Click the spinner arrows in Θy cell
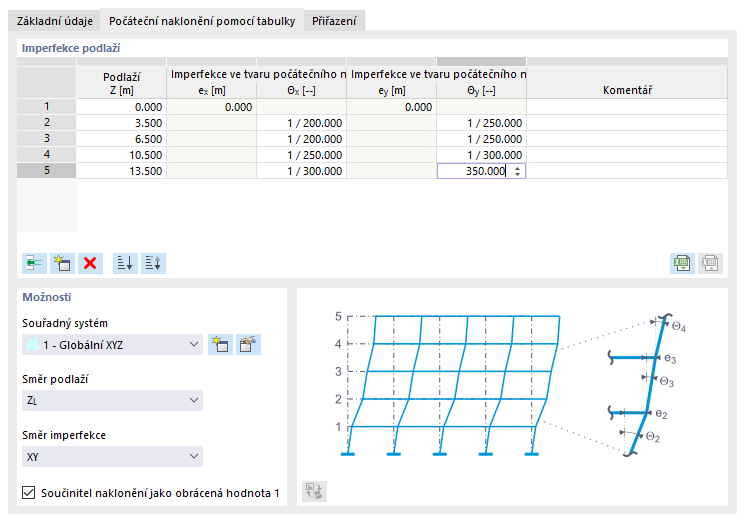 tap(517, 171)
